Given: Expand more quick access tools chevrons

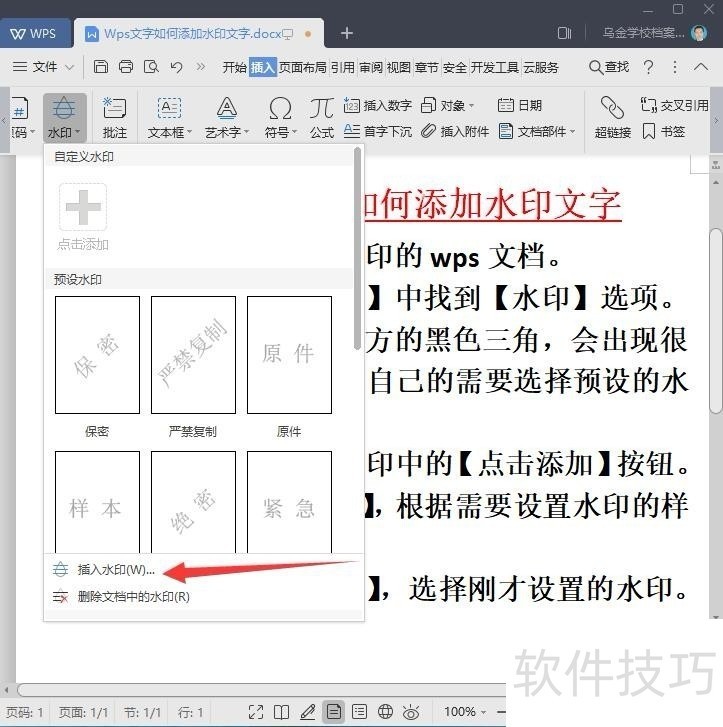Looking at the screenshot, I should click(200, 67).
